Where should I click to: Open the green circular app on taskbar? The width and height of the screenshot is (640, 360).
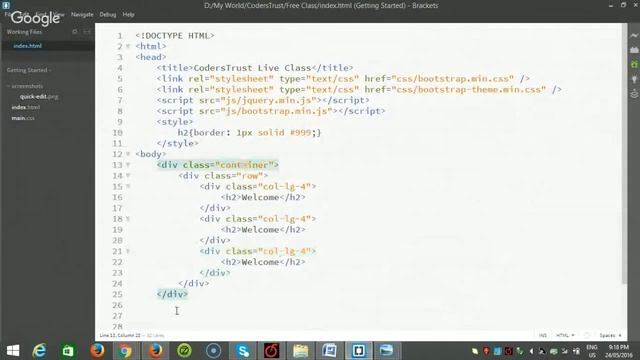184,351
